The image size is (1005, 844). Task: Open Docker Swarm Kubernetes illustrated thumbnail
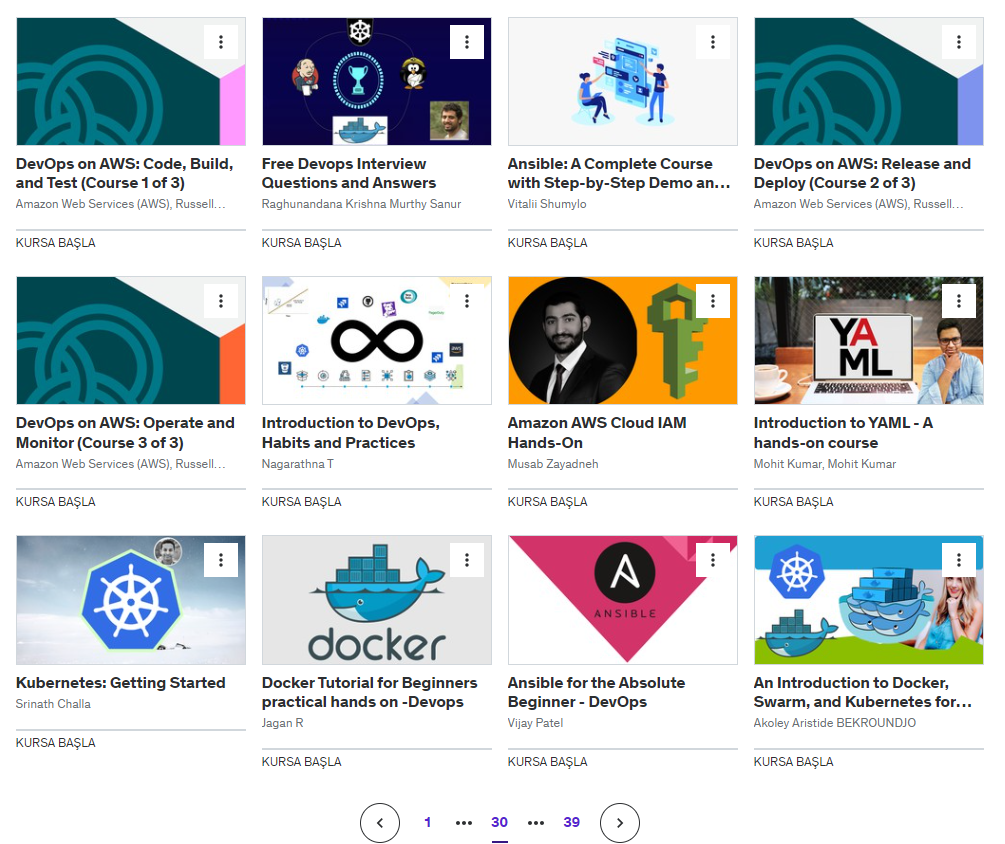[869, 600]
